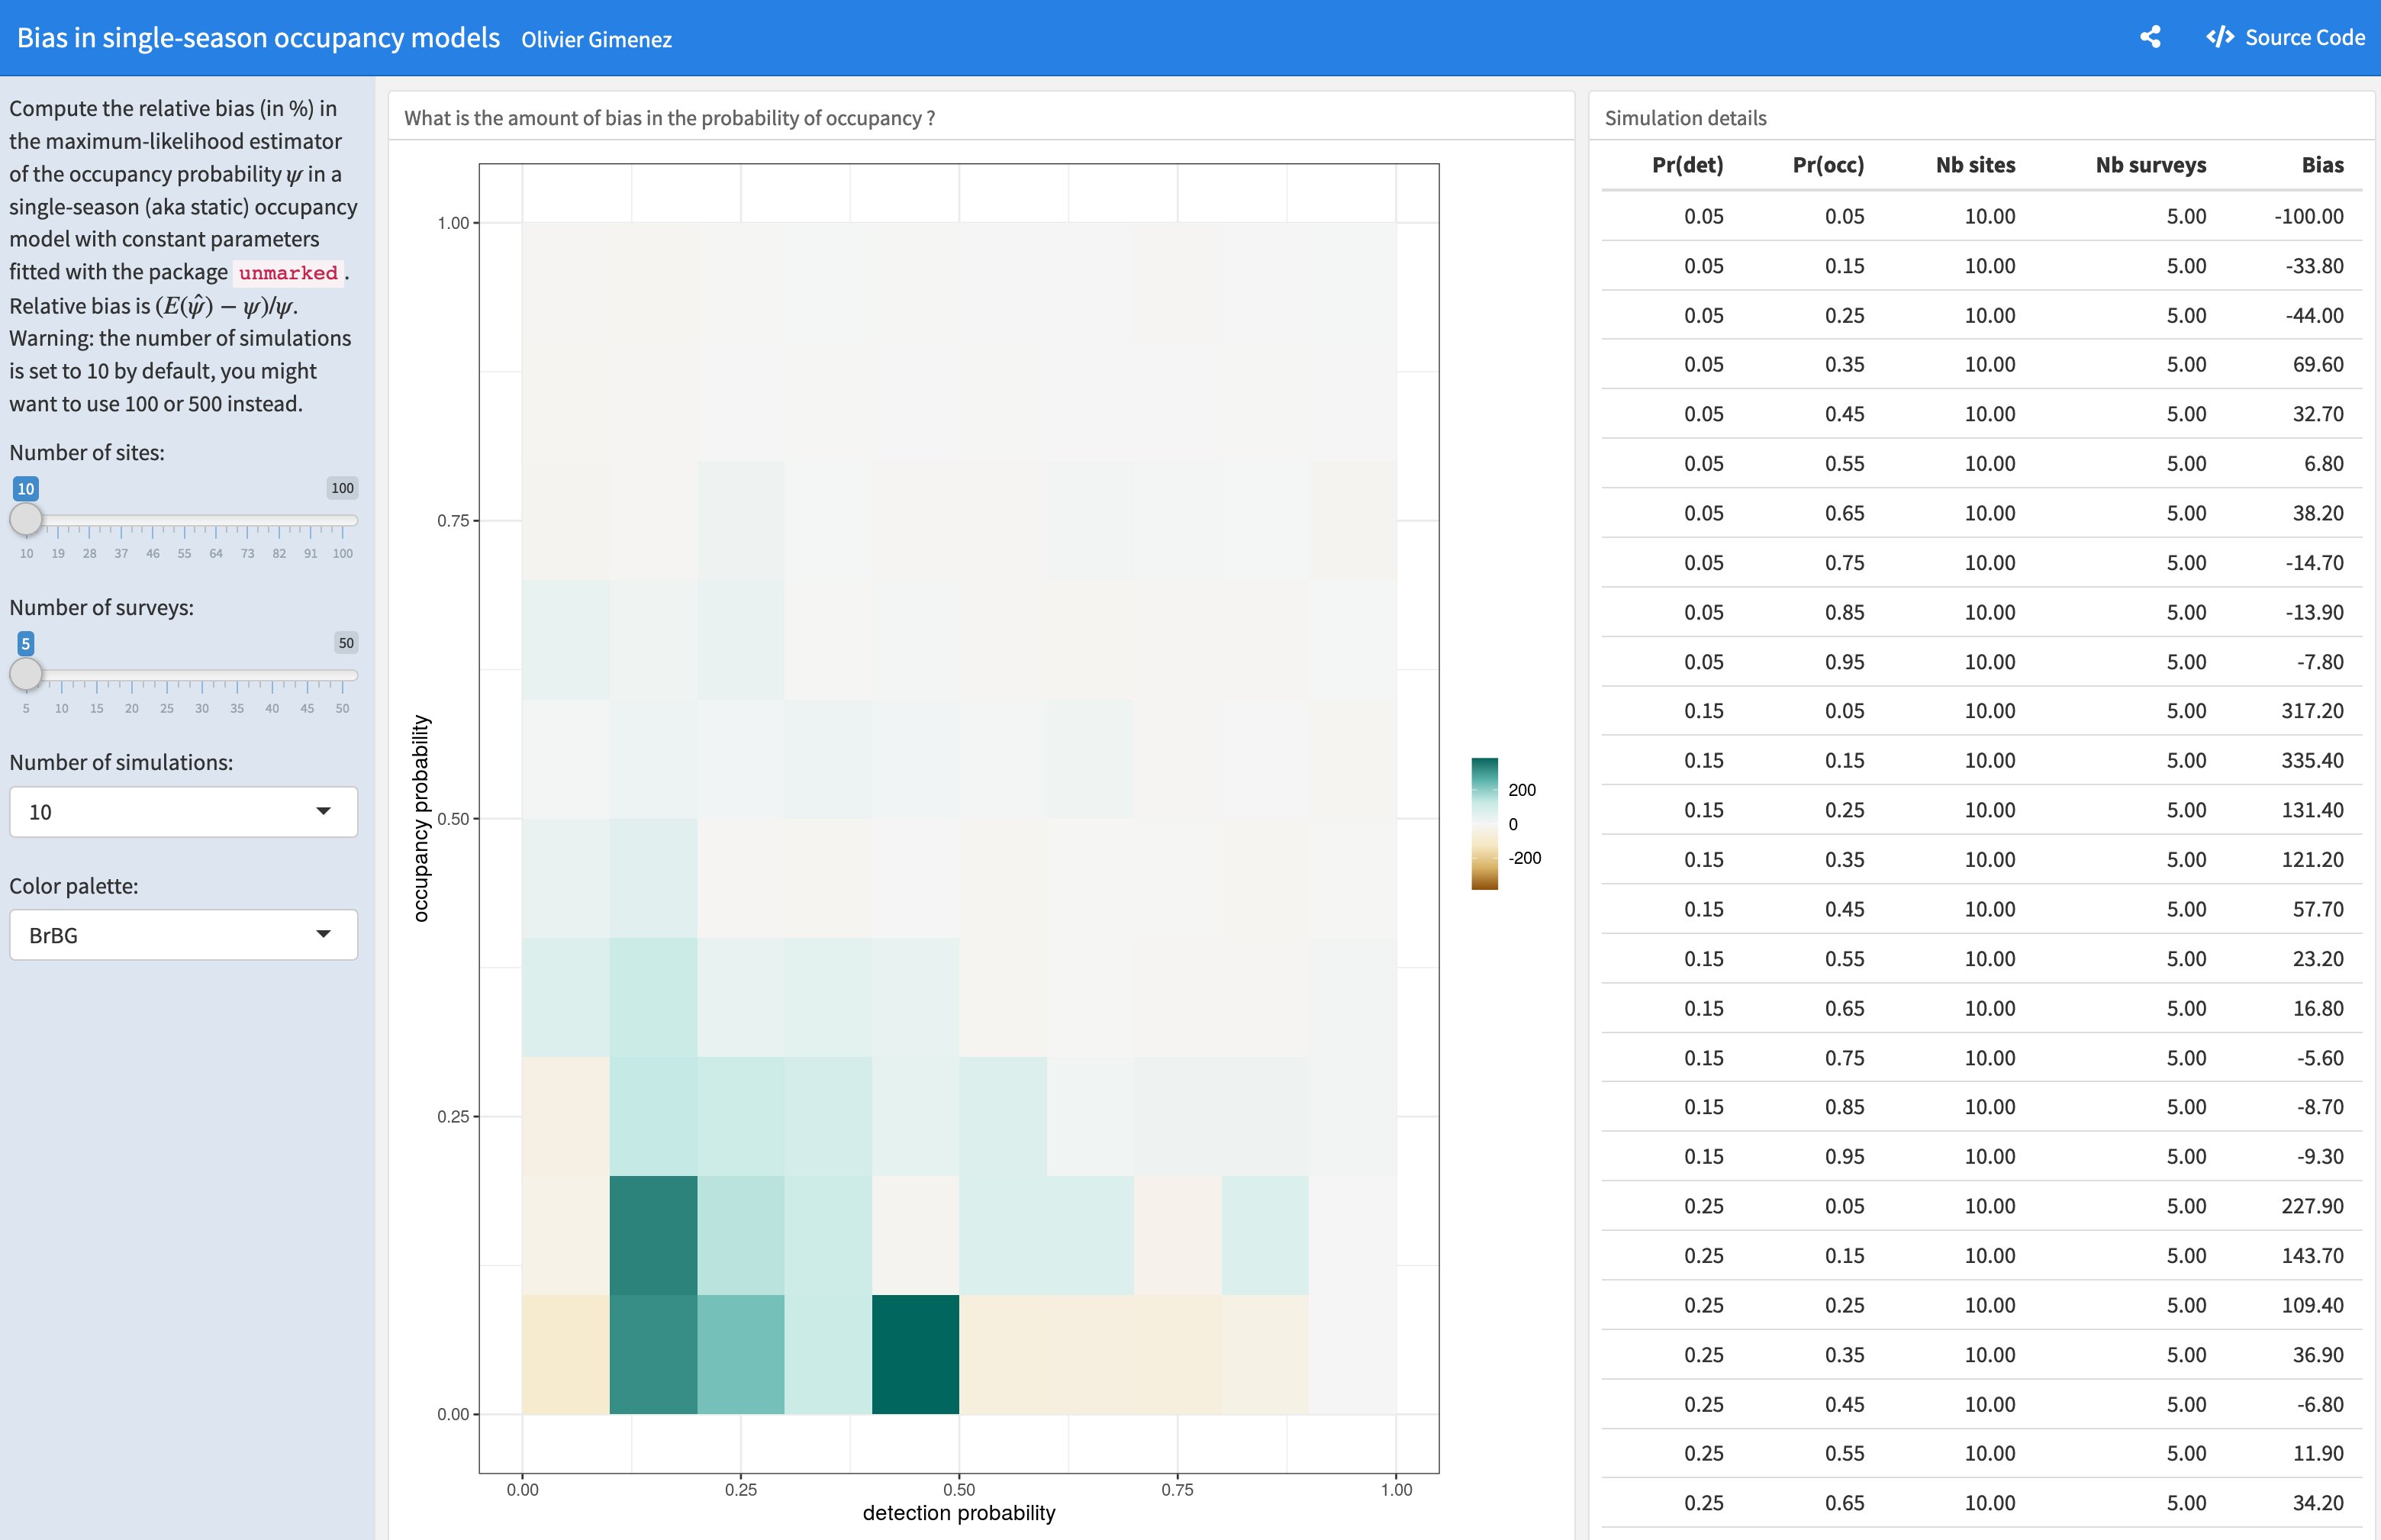
Task: Select the dark teal heatmap cell near bottom
Action: tap(915, 1355)
